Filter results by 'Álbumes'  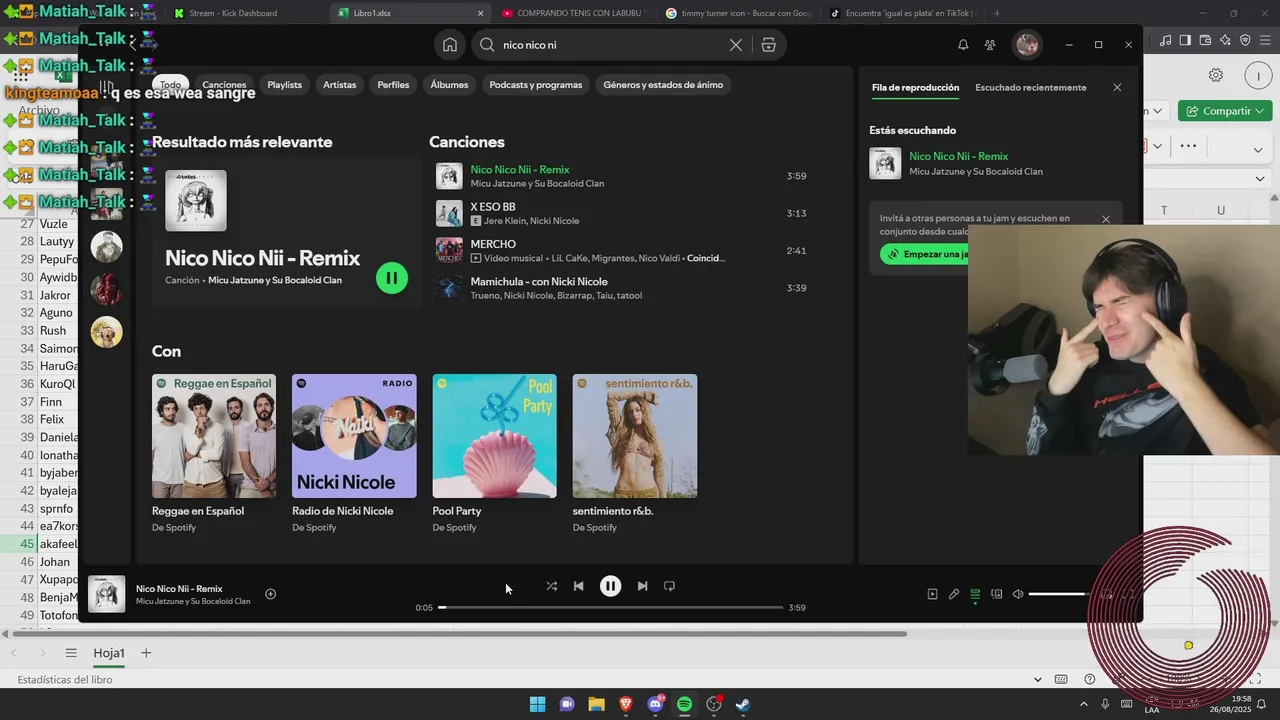click(449, 85)
